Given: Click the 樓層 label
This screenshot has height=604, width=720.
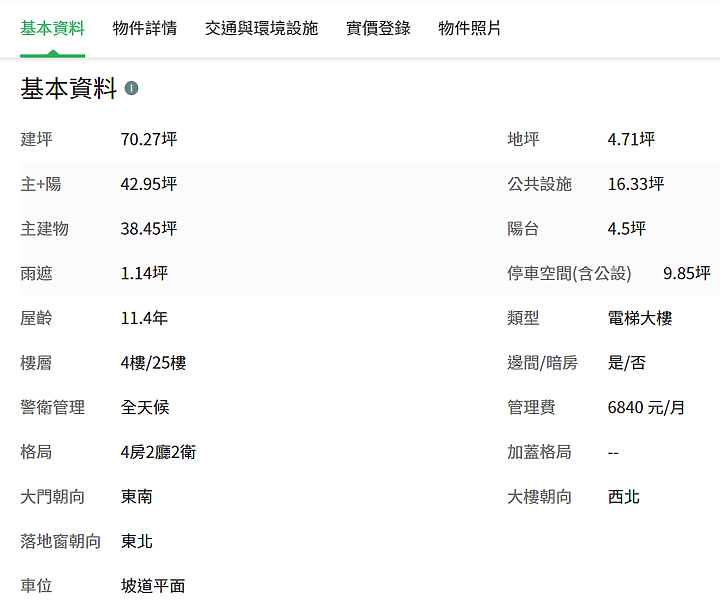Looking at the screenshot, I should pos(36,363).
